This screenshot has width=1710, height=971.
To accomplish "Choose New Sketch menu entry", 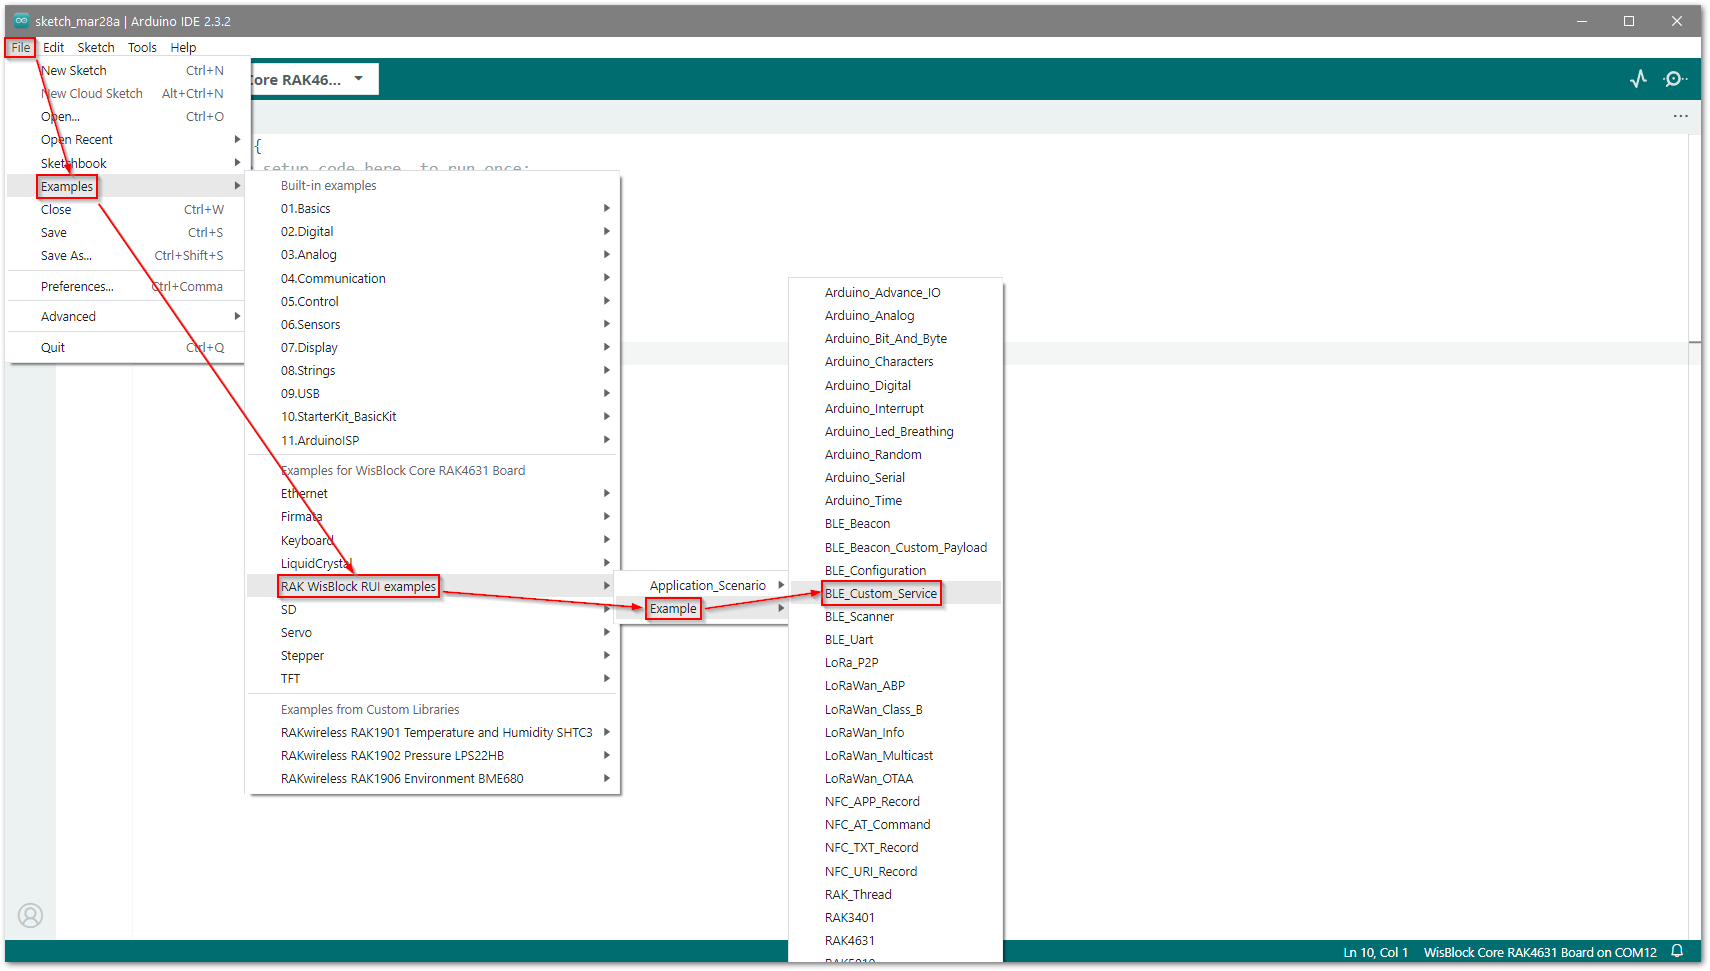I will click(126, 70).
